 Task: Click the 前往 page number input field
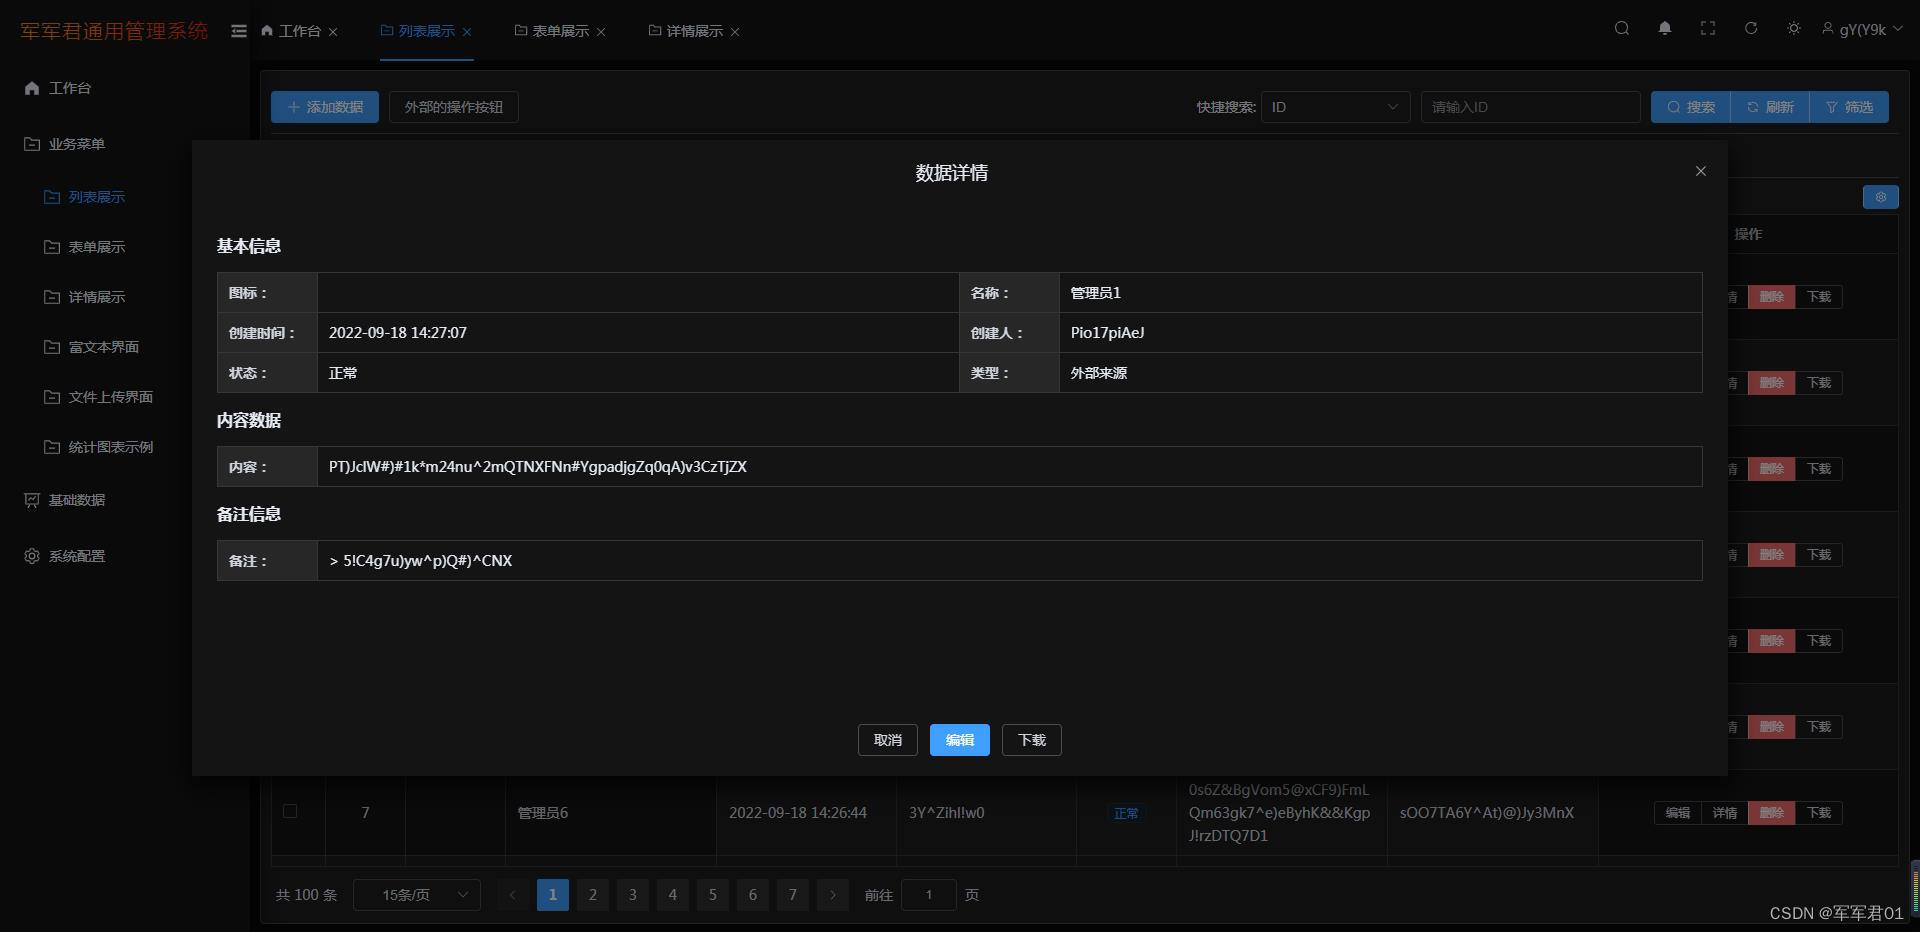coord(928,895)
